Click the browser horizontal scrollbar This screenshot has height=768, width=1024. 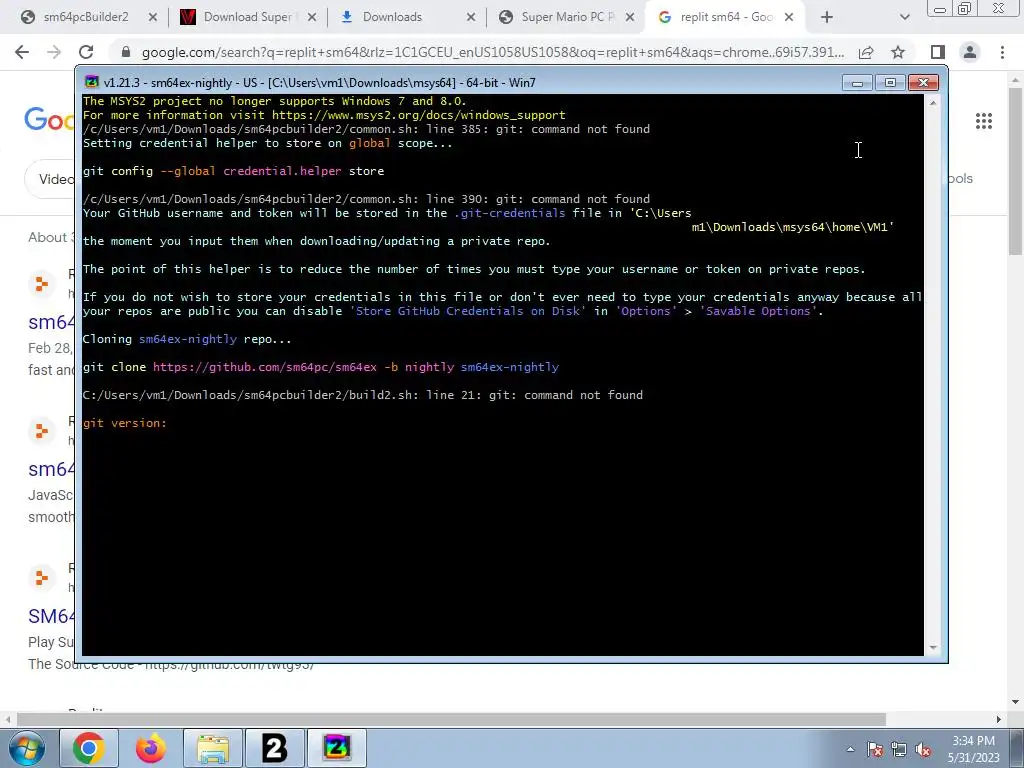(x=451, y=719)
